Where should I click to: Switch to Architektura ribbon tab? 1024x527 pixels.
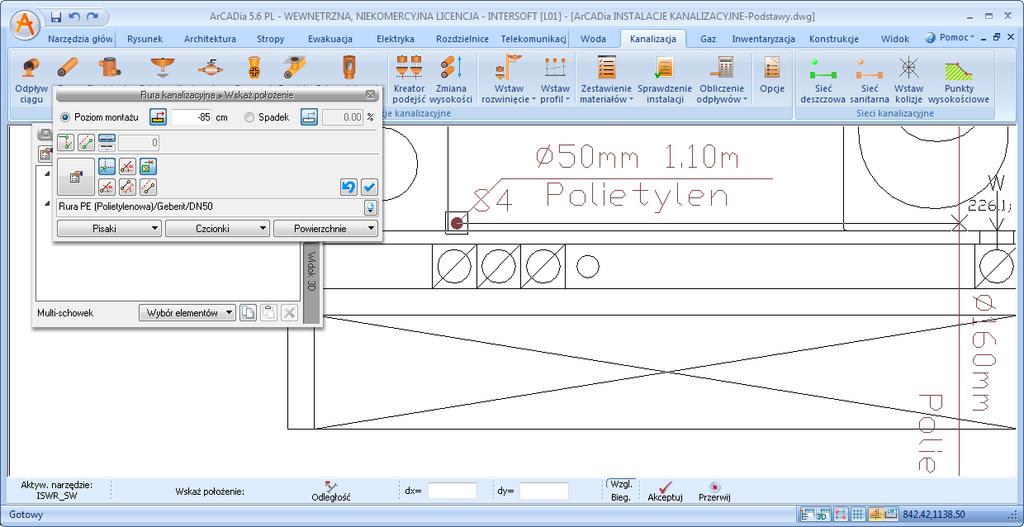tap(210, 39)
